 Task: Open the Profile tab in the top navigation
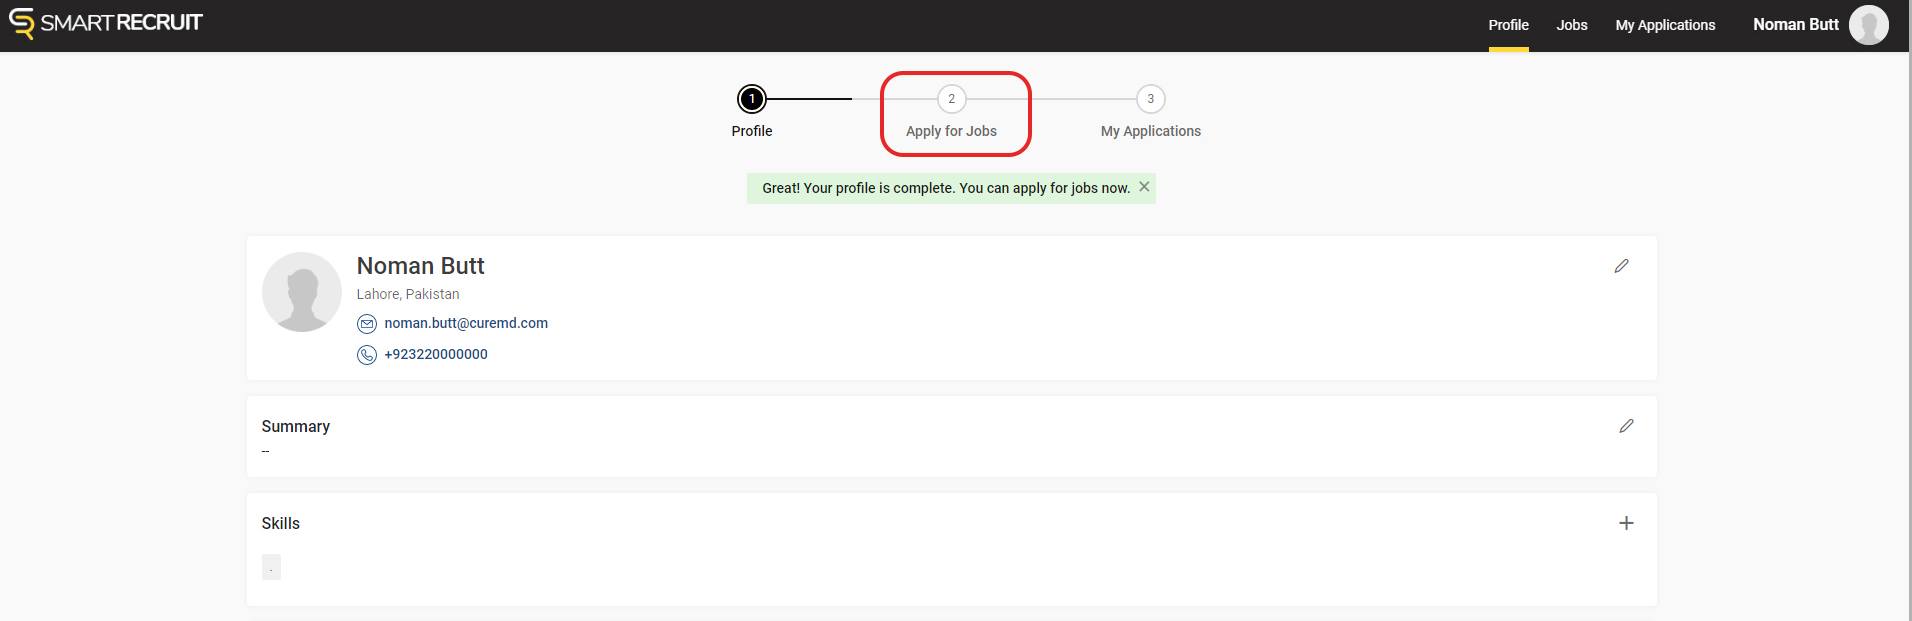point(1508,25)
